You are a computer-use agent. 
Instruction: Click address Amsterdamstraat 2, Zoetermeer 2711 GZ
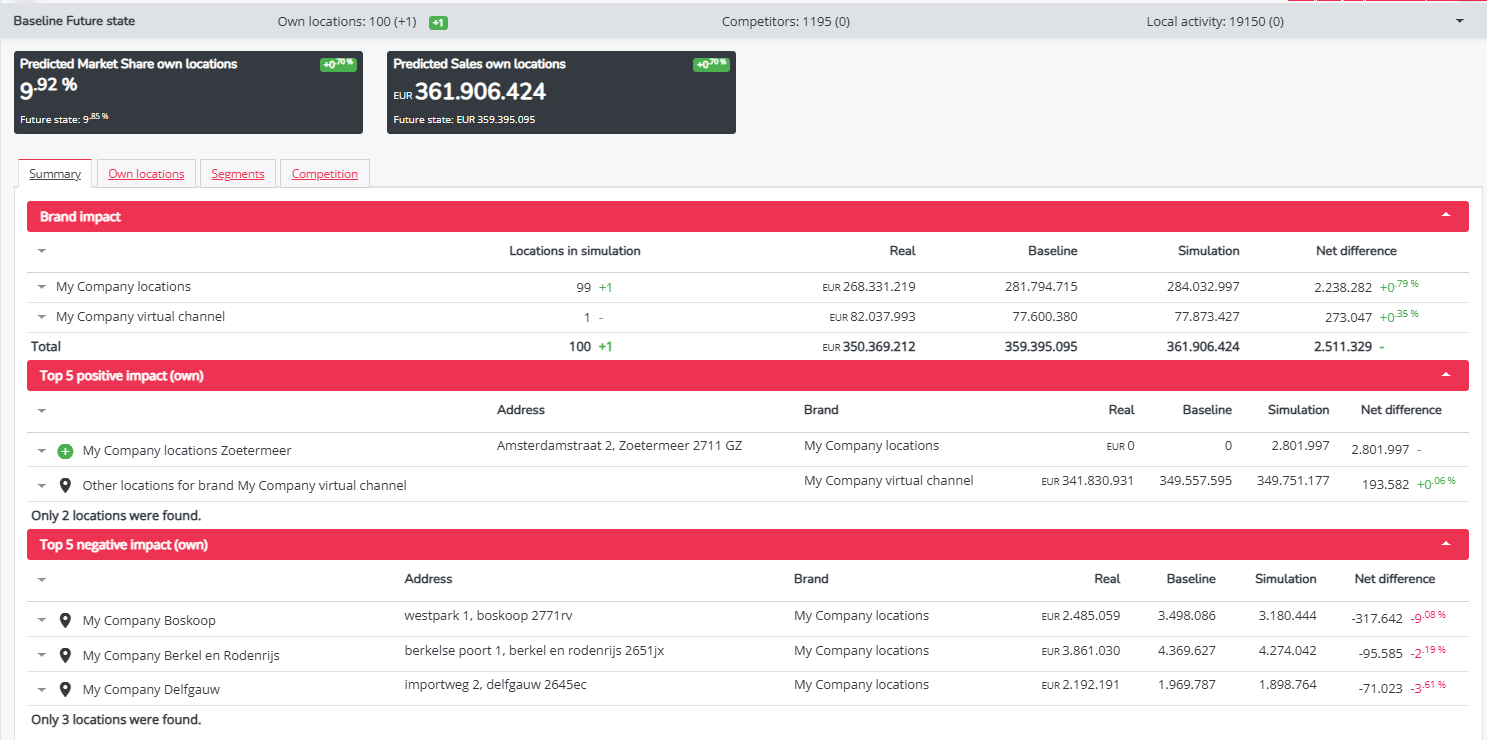click(x=619, y=446)
